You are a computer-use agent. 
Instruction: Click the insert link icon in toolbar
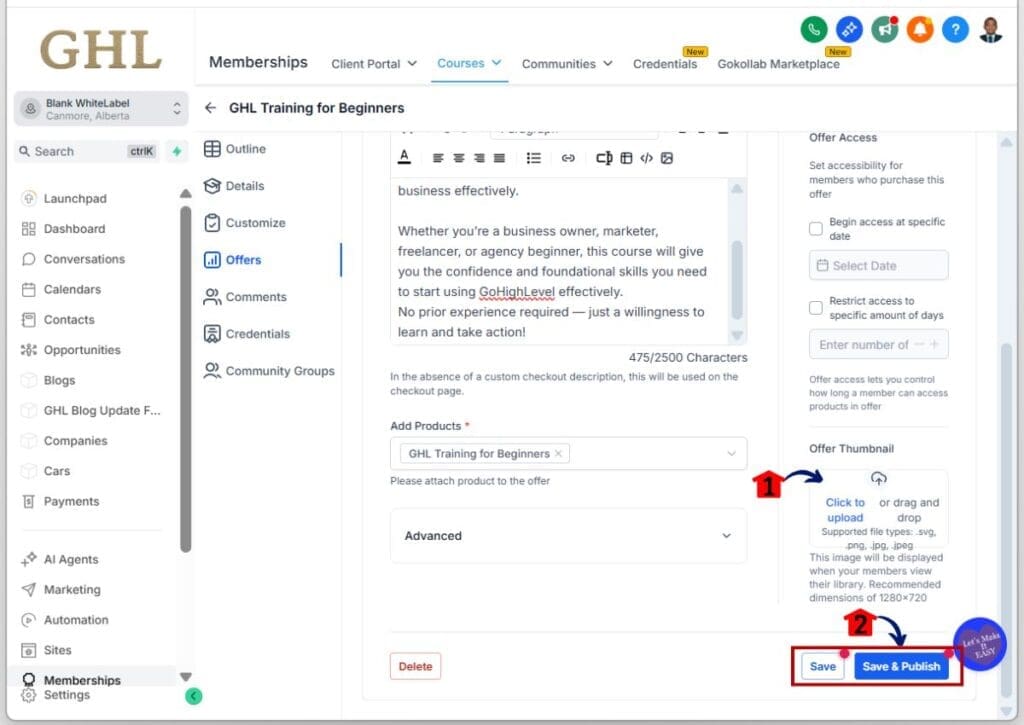[568, 157]
